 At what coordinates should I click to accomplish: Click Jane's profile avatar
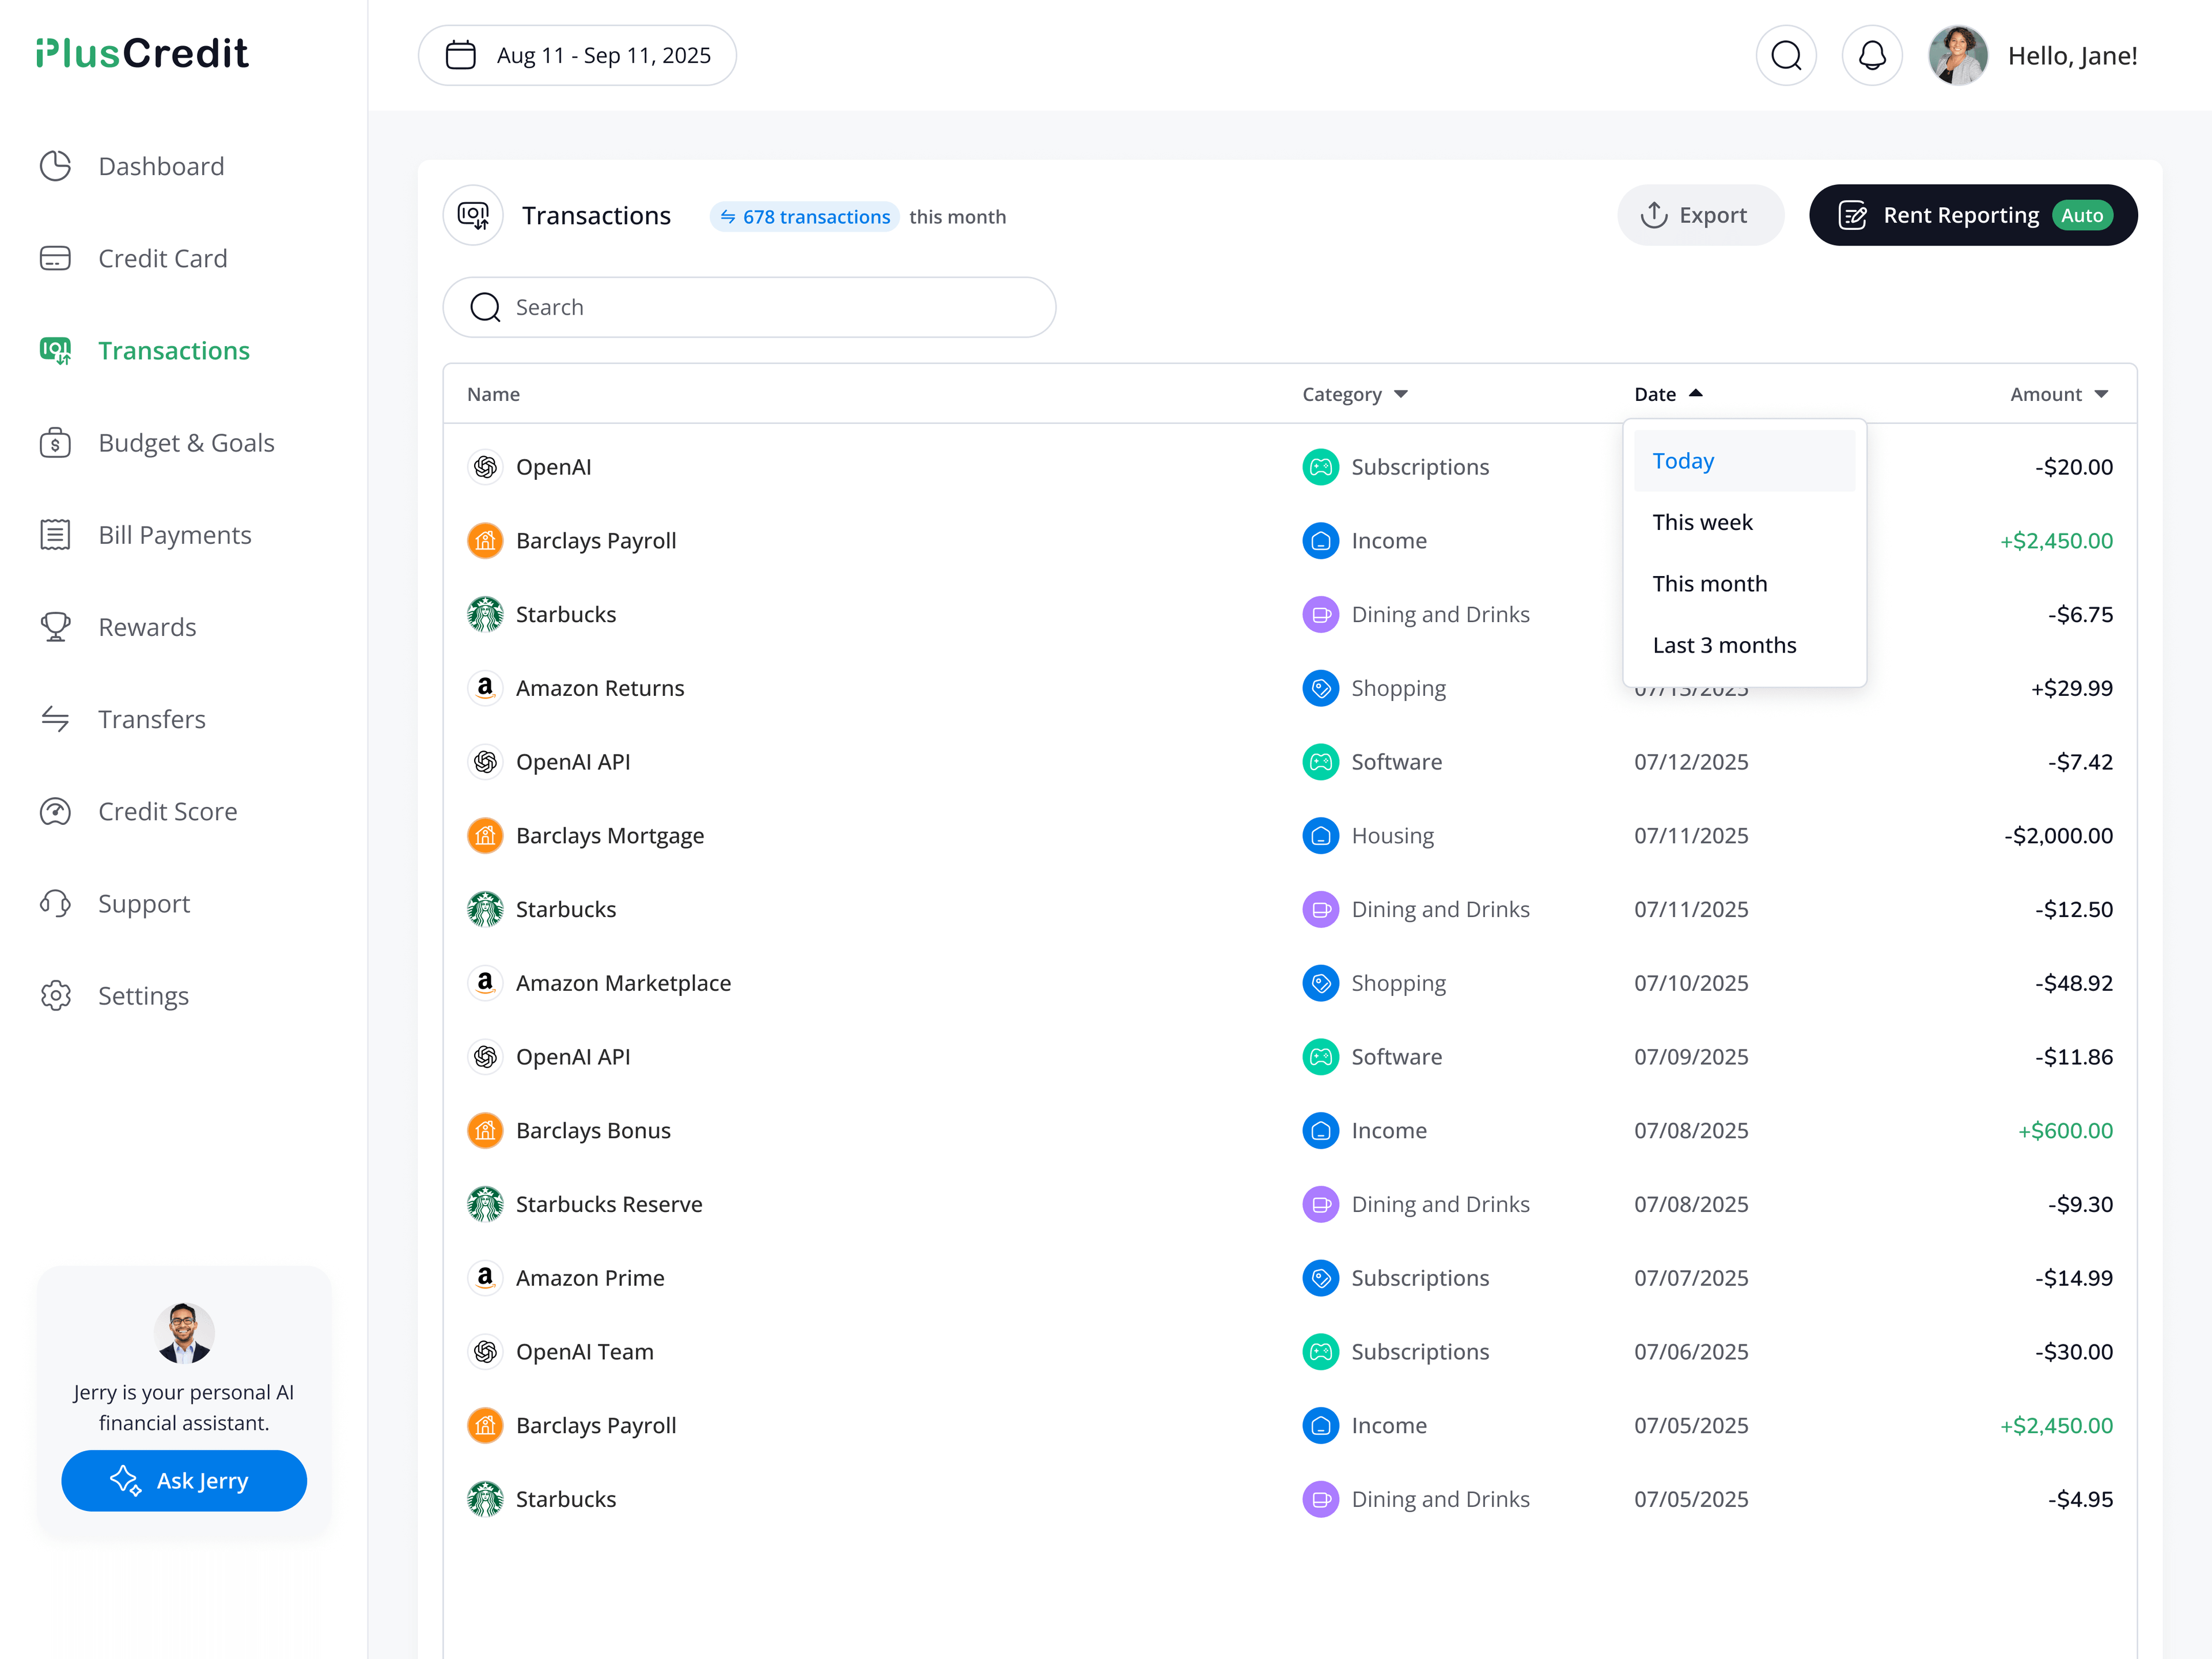[x=1958, y=55]
